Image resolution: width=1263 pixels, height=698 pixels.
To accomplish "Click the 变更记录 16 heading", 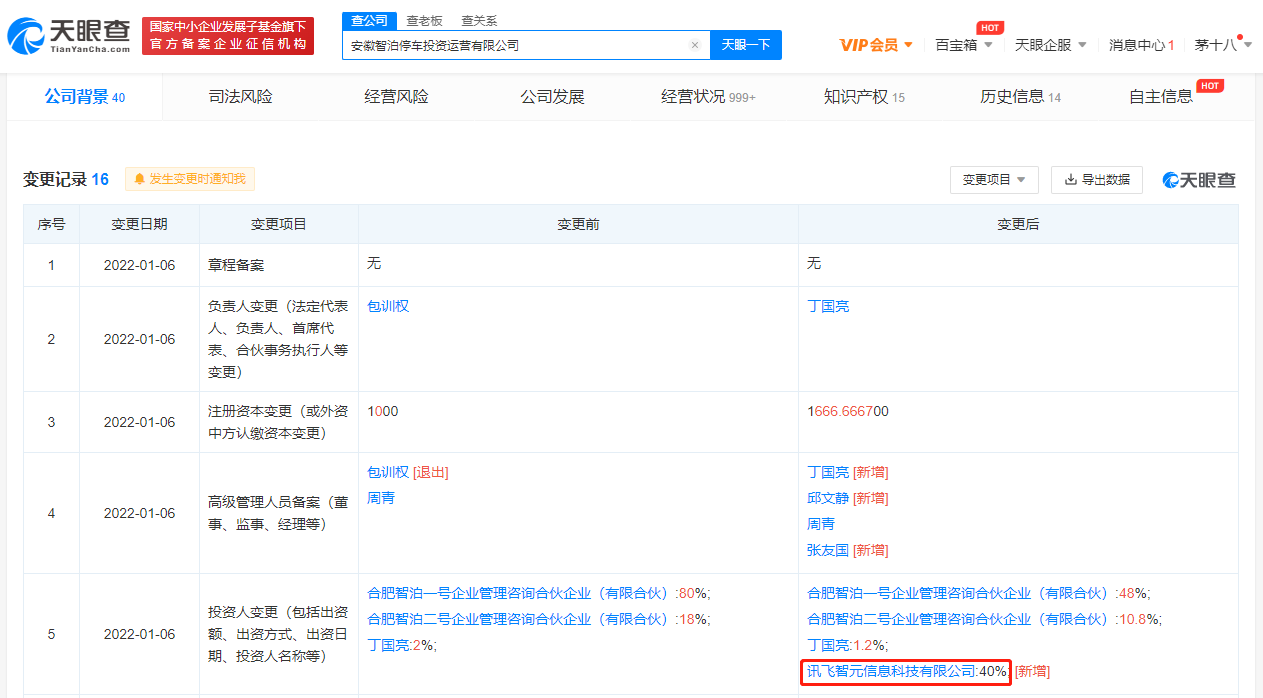I will pos(66,179).
